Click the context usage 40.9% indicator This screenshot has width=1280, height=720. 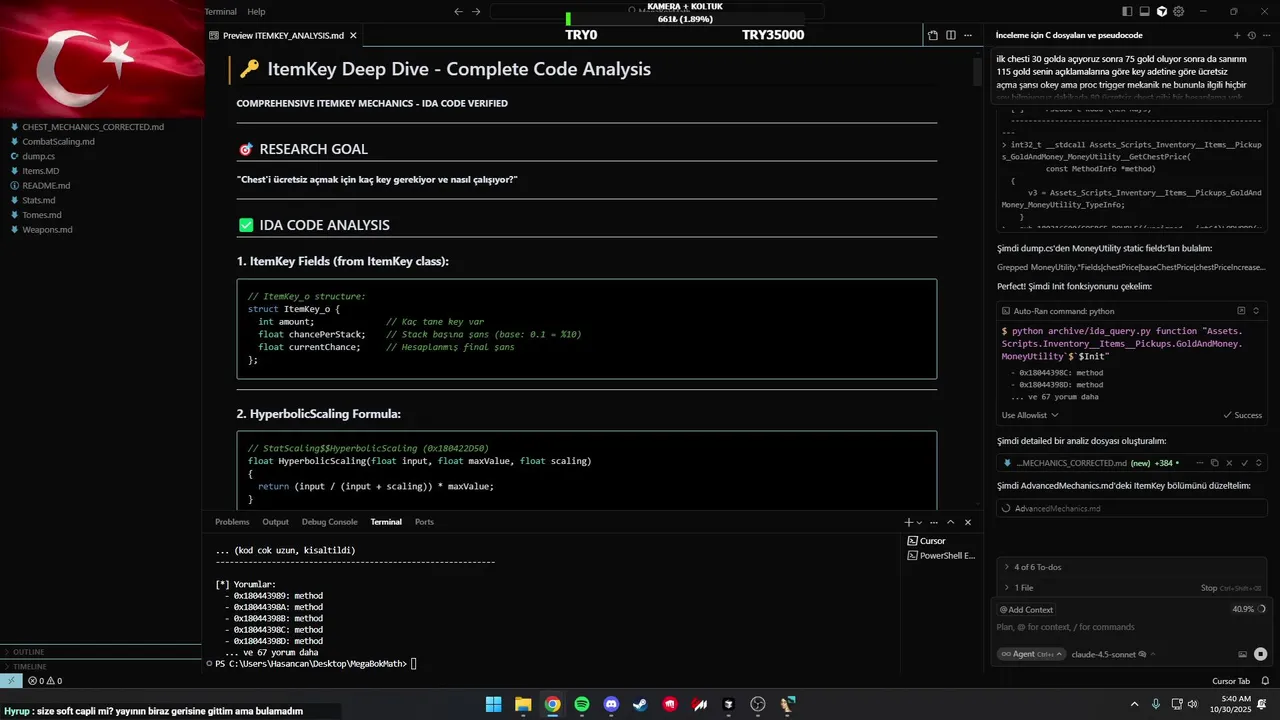coord(1249,609)
